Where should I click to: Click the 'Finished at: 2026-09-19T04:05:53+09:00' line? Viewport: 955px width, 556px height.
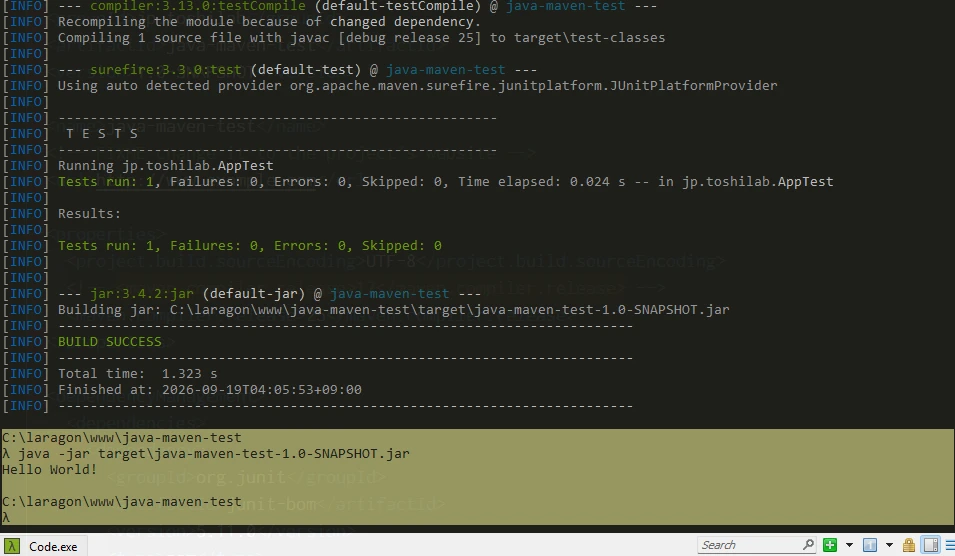[210, 390]
